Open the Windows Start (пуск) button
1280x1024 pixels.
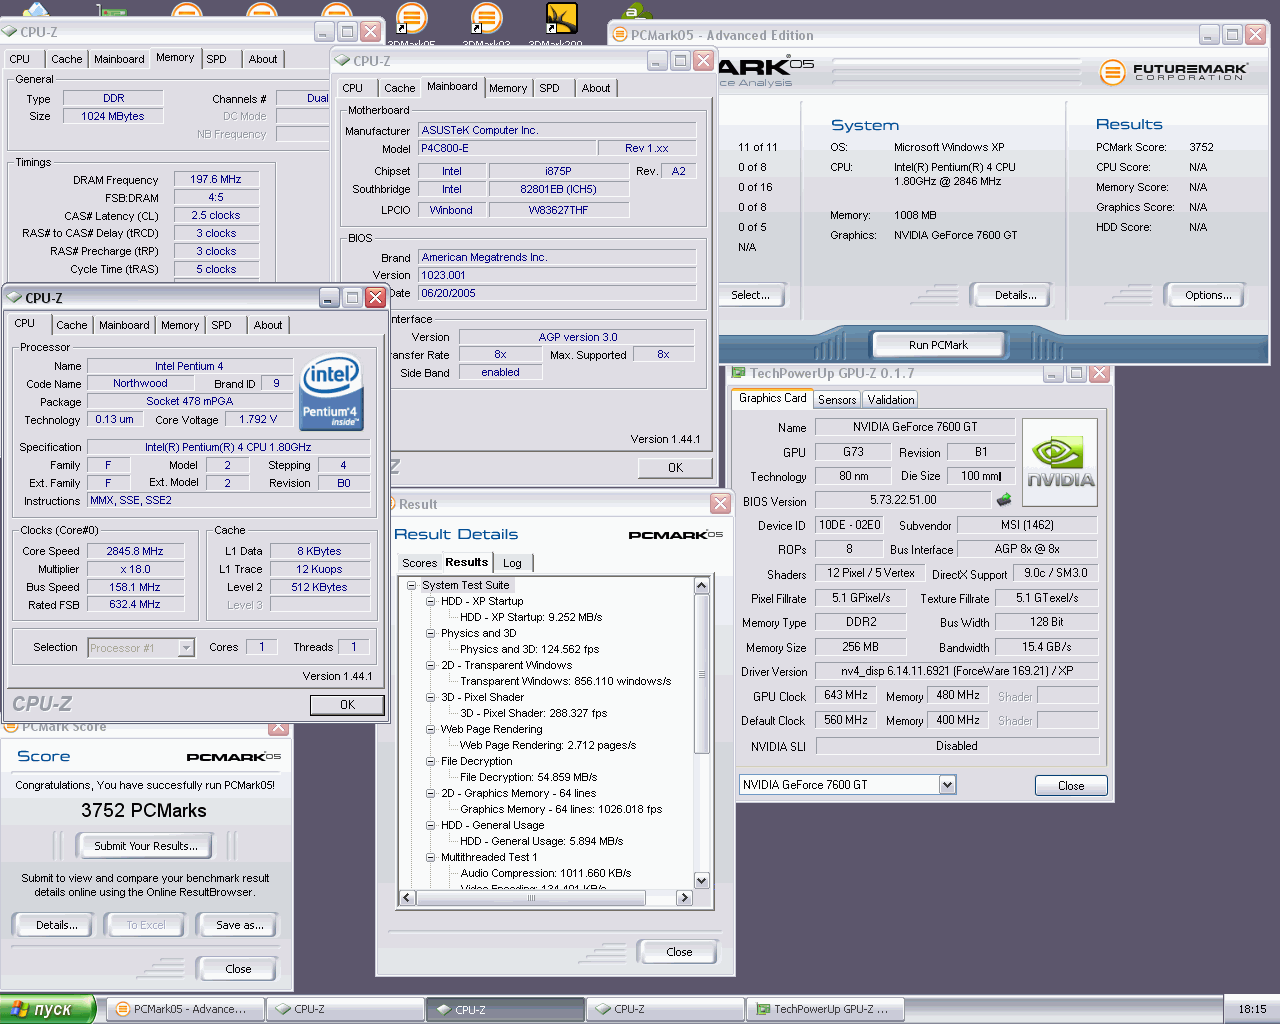pos(47,1009)
